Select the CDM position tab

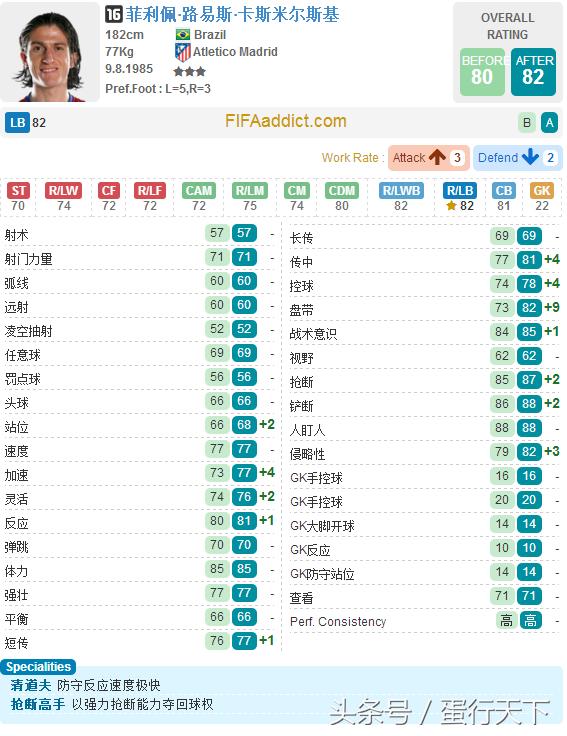tap(342, 191)
